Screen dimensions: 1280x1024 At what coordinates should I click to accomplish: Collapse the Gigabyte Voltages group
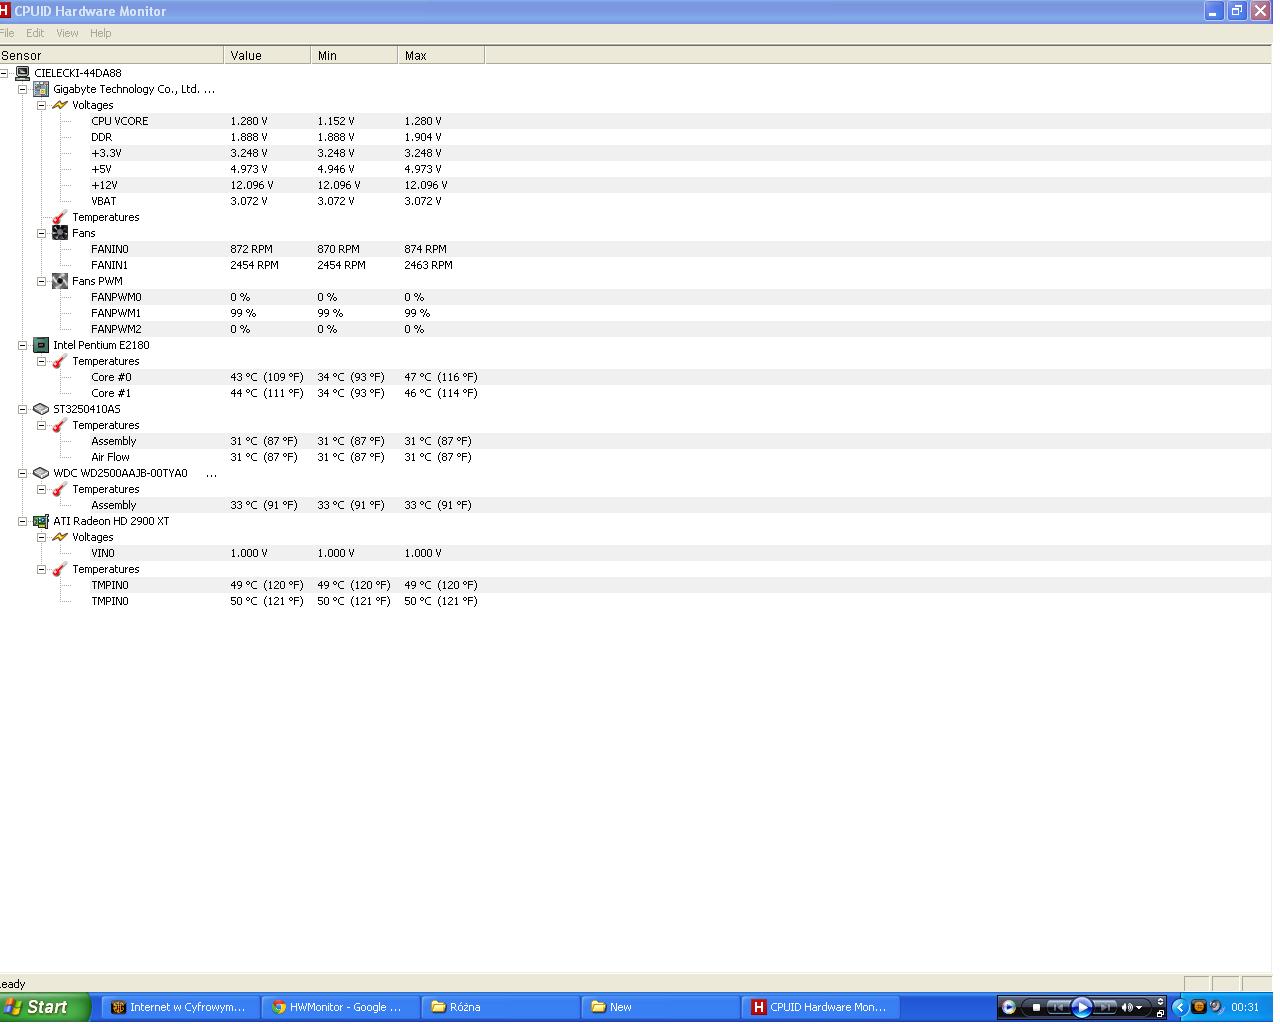[x=42, y=105]
